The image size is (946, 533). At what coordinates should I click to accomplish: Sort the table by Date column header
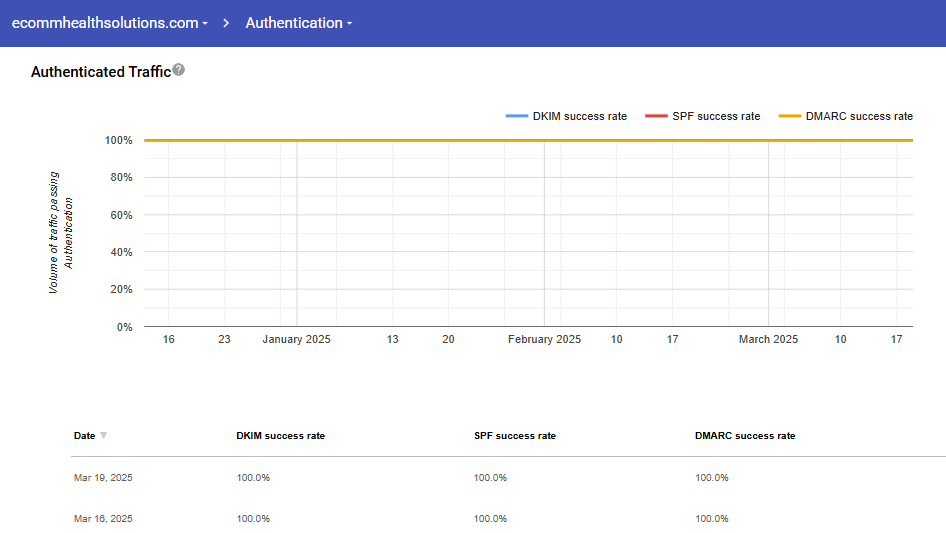pyautogui.click(x=85, y=436)
